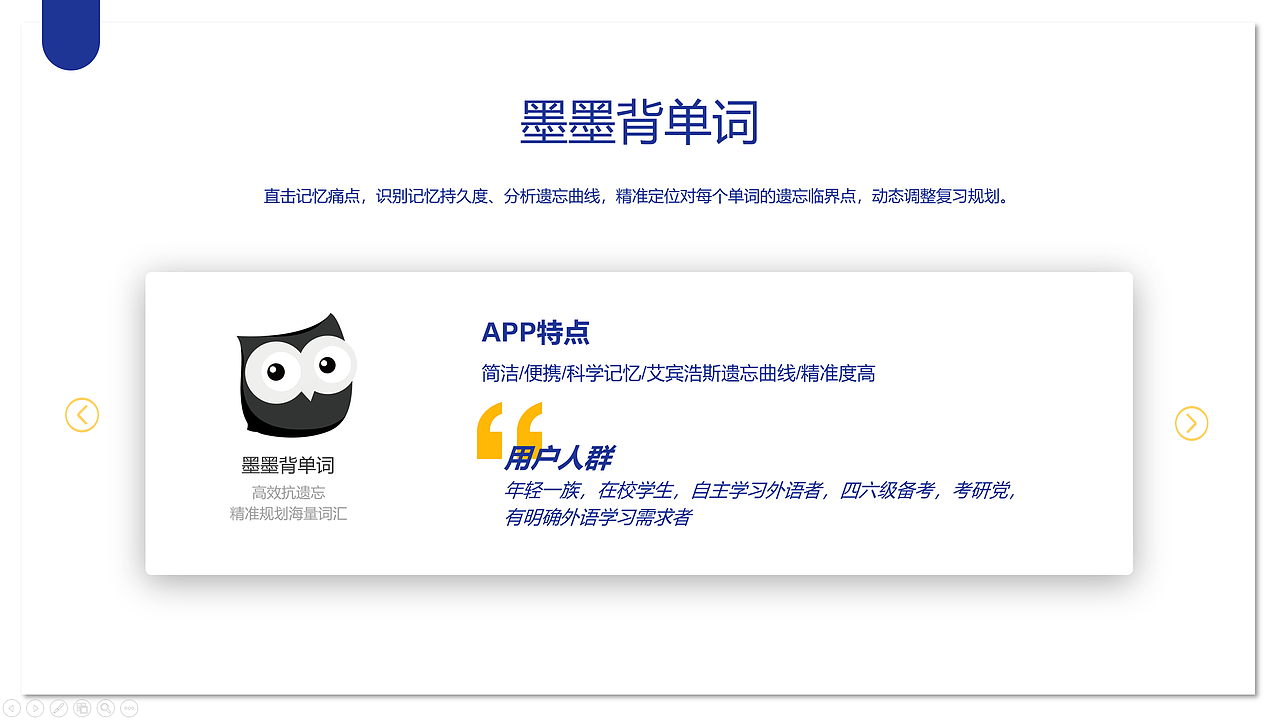Click the blue bookmark ribbon shape
This screenshot has height=720, width=1280.
tap(70, 30)
